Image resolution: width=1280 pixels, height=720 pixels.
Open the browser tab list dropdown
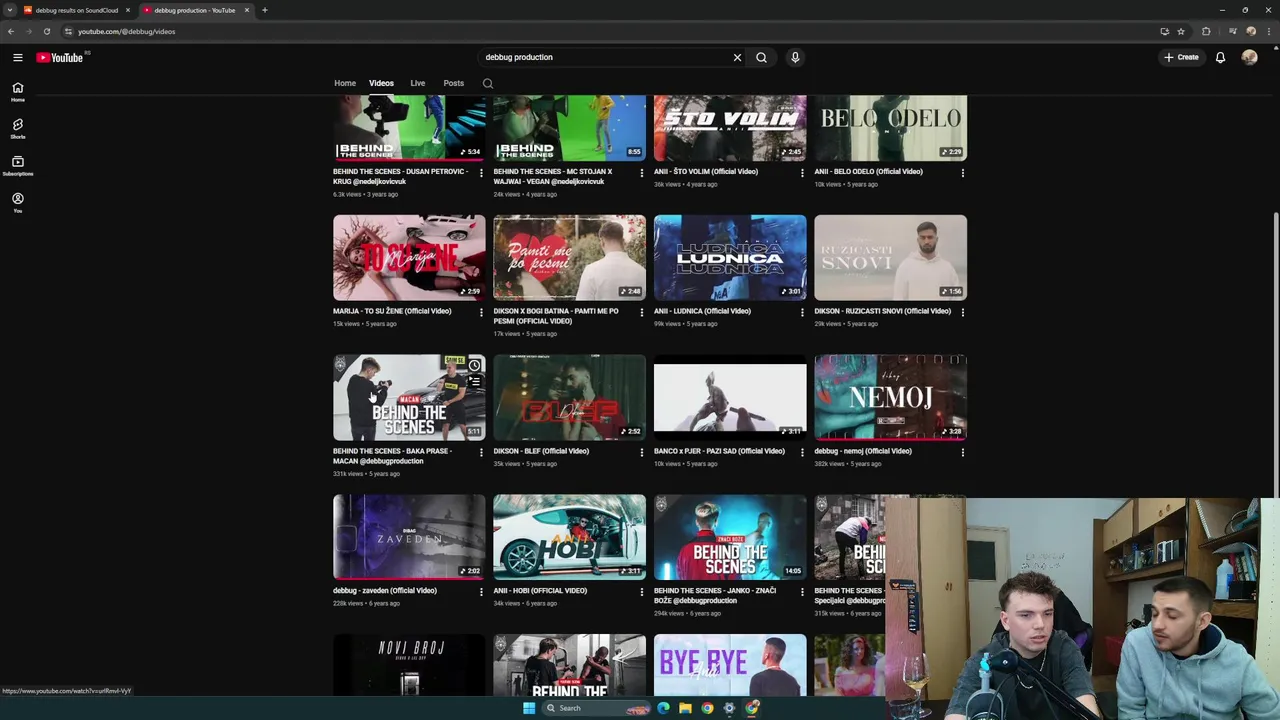(x=10, y=10)
